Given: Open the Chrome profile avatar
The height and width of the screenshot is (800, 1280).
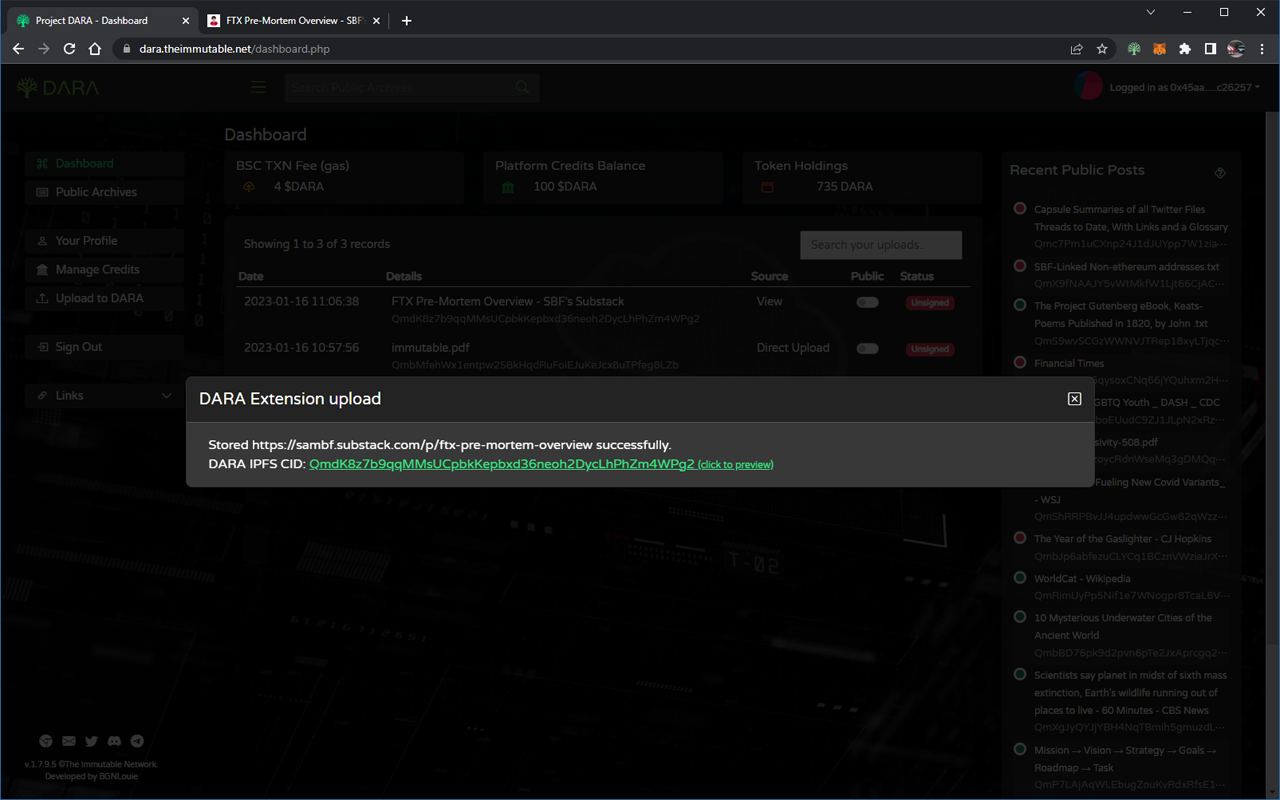Looking at the screenshot, I should tap(1236, 48).
